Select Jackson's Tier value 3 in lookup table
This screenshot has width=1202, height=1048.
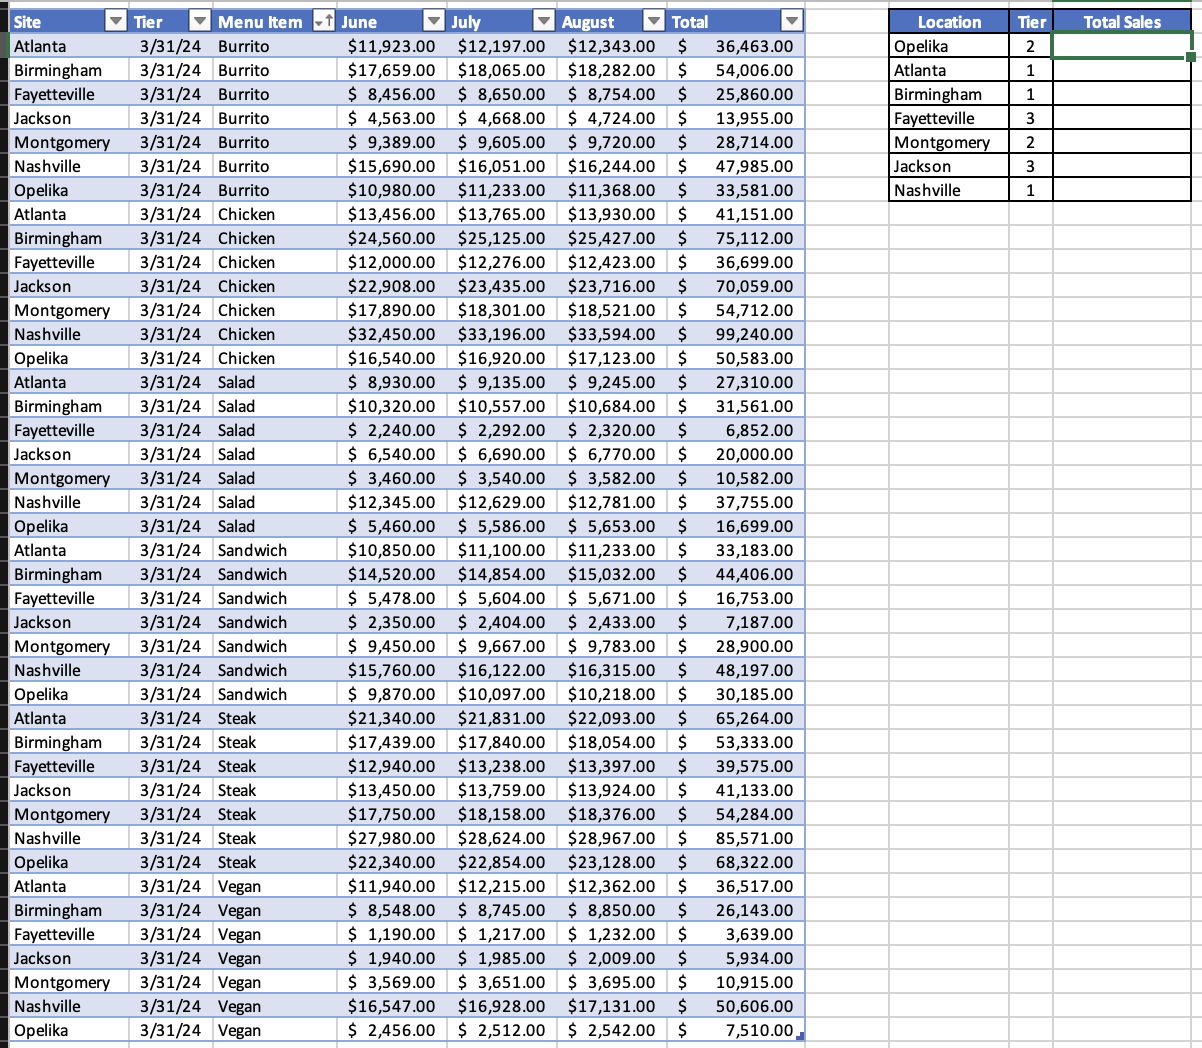pos(1032,166)
